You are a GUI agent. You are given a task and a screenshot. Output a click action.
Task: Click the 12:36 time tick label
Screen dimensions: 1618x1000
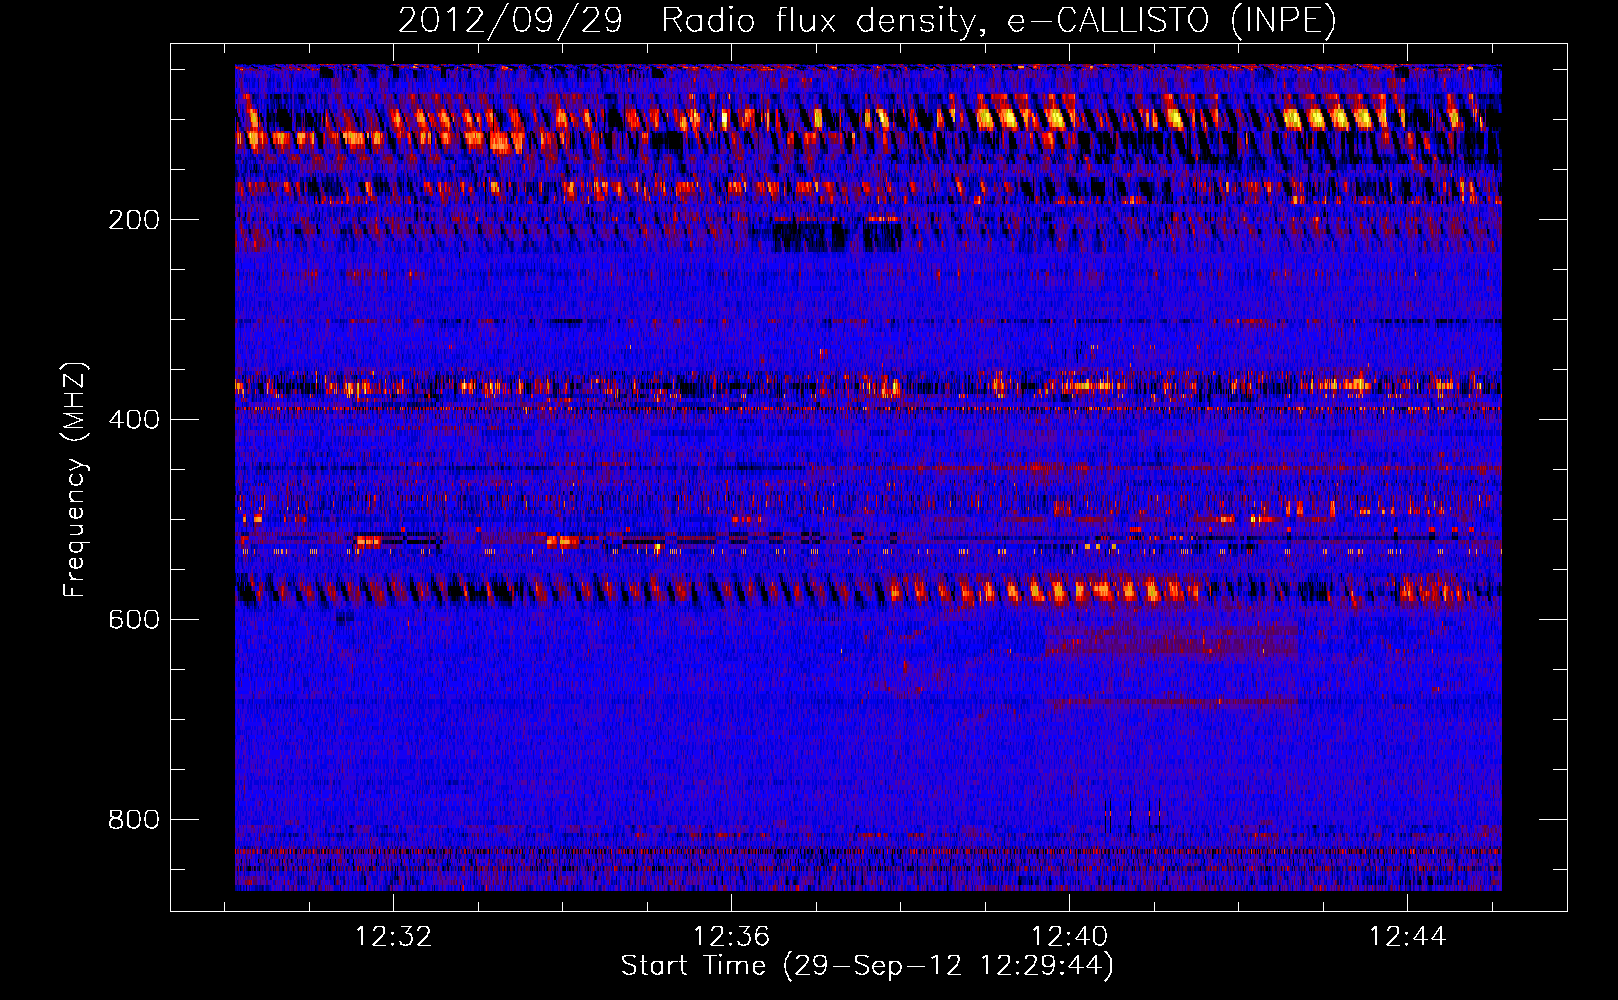pos(732,937)
